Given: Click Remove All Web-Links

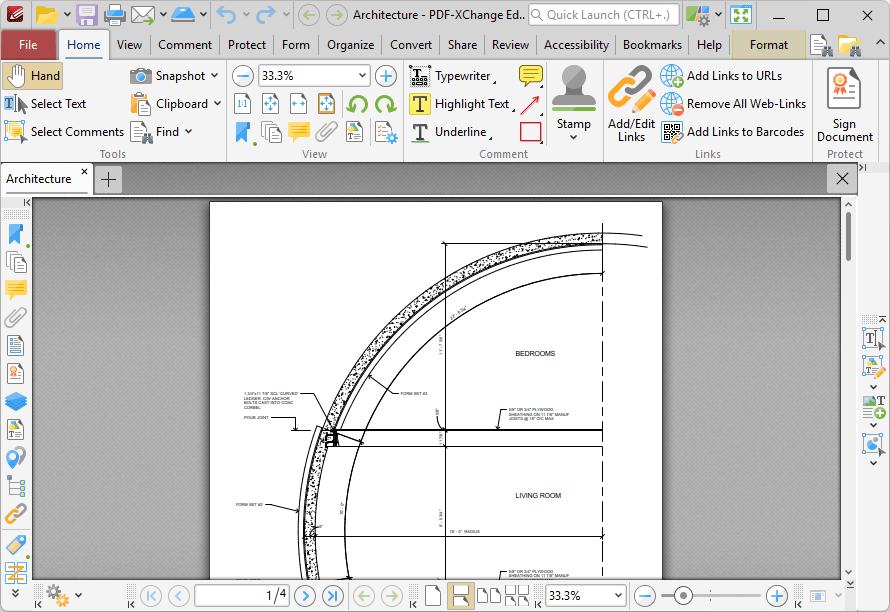Looking at the screenshot, I should click(733, 104).
